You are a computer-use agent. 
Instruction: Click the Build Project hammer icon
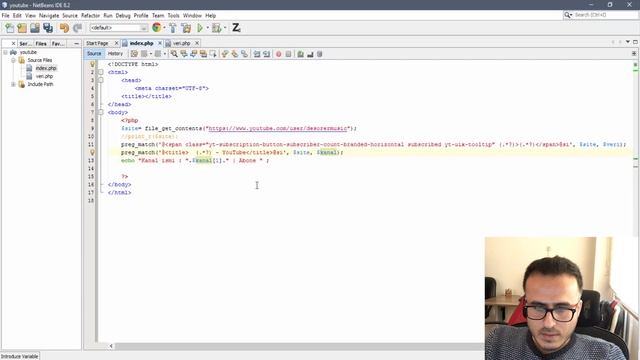[173, 28]
